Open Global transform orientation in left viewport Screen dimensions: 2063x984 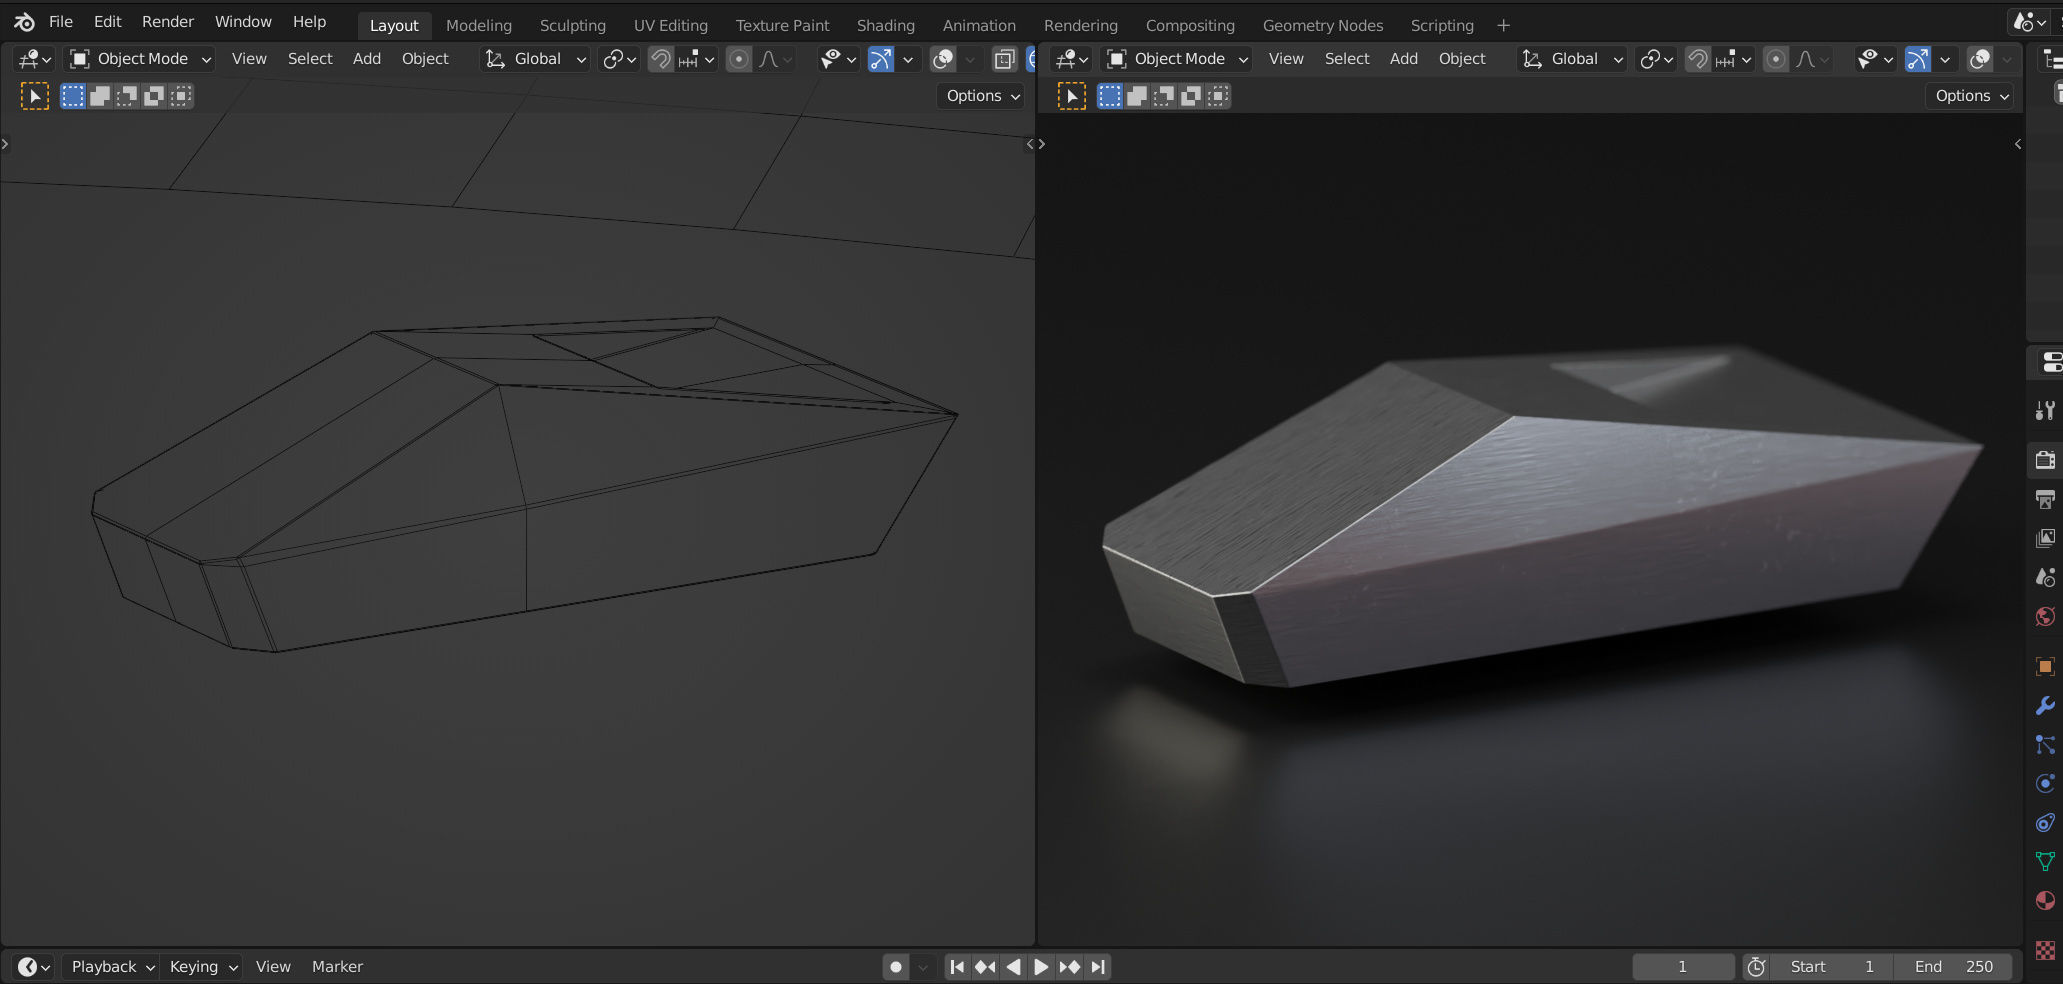535,59
